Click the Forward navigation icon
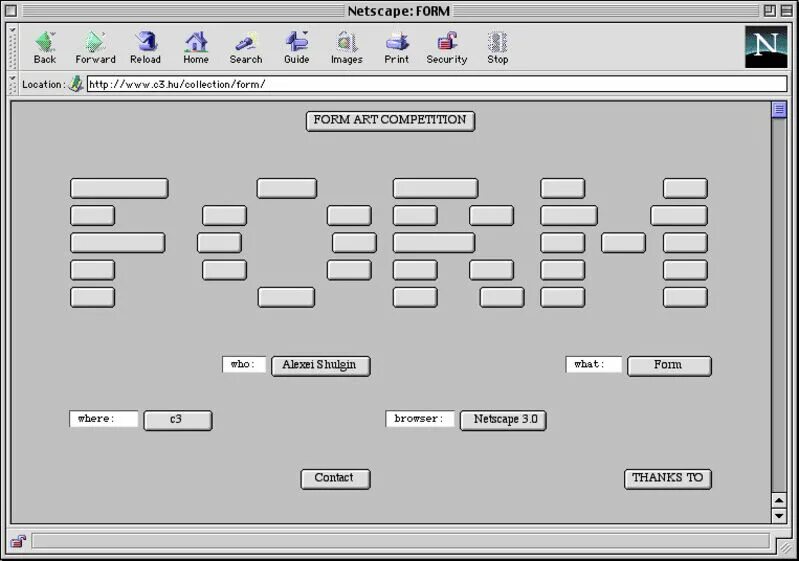Viewport: 799px width, 561px height. 95,47
